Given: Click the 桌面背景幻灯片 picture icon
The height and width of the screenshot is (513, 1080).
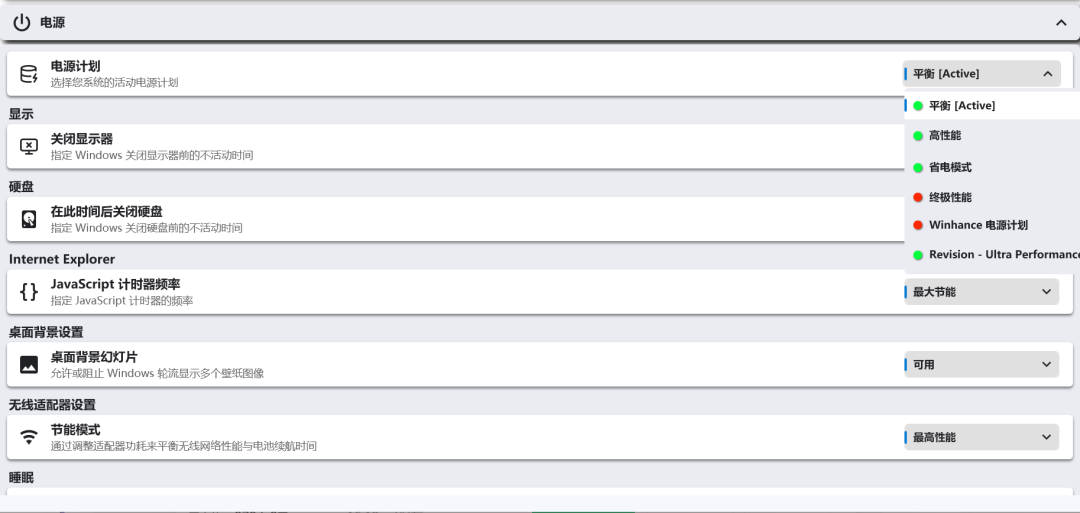Looking at the screenshot, I should point(29,365).
